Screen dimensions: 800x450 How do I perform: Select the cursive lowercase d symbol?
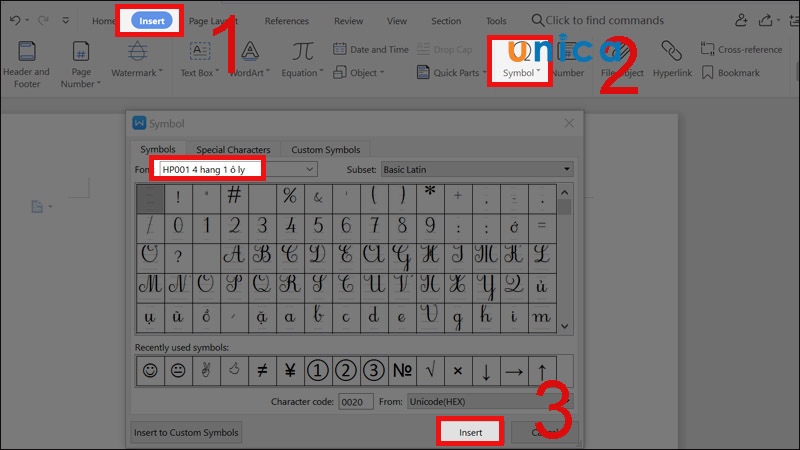[x=373, y=318]
